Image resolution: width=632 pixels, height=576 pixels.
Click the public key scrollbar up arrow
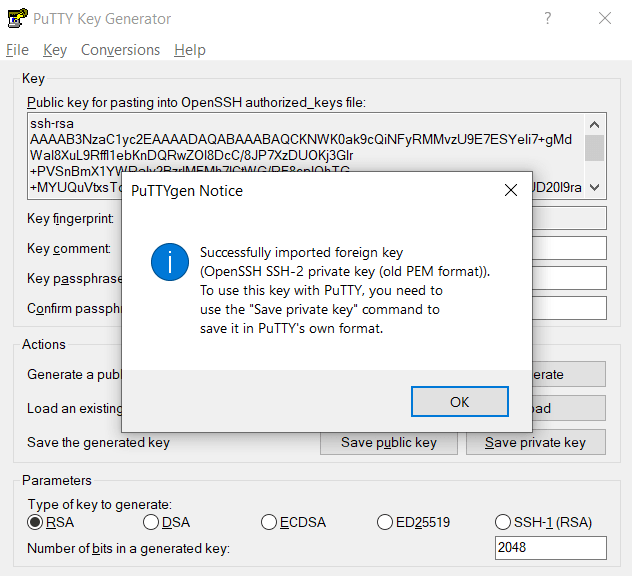[x=594, y=125]
